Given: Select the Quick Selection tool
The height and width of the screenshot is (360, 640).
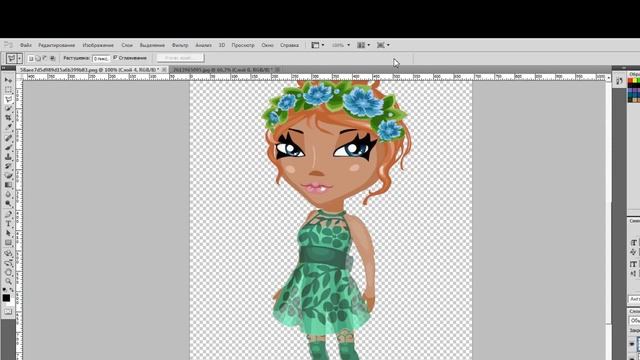Looking at the screenshot, I should 8,109.
